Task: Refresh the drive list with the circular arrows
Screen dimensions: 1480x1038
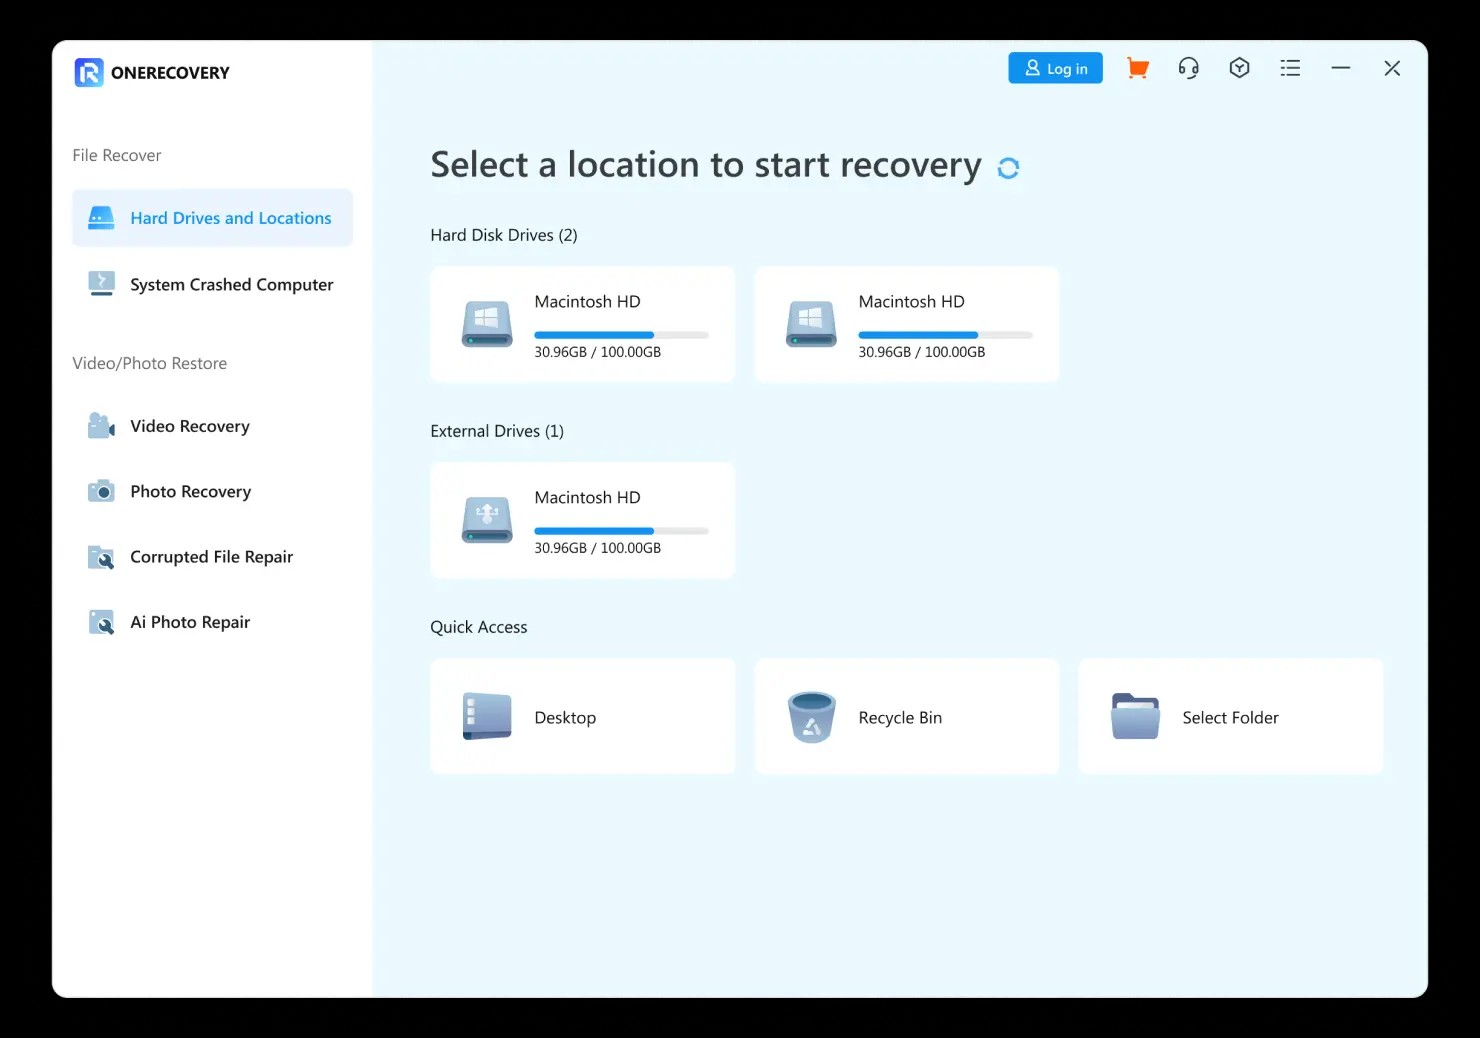Action: coord(1008,167)
